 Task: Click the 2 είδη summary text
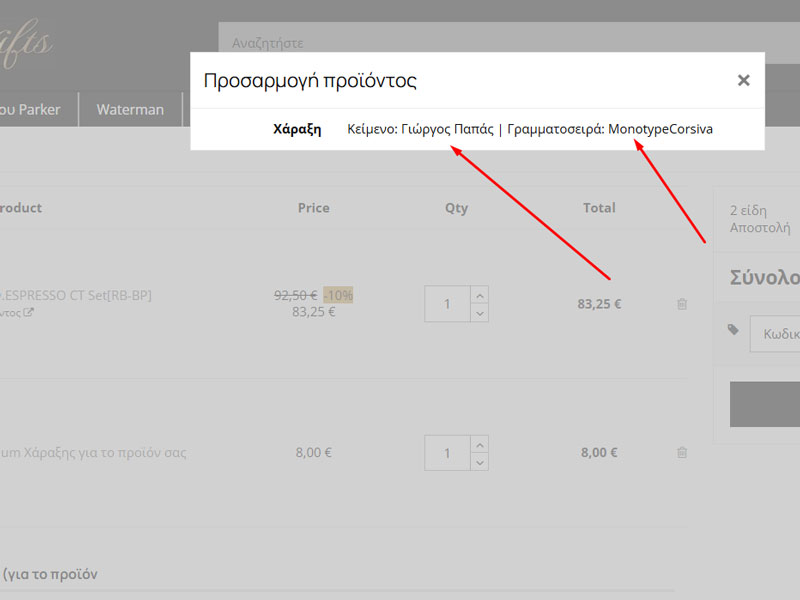748,211
